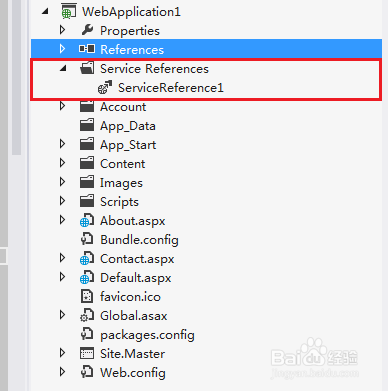Click the About.aspx web page icon

tap(87, 221)
